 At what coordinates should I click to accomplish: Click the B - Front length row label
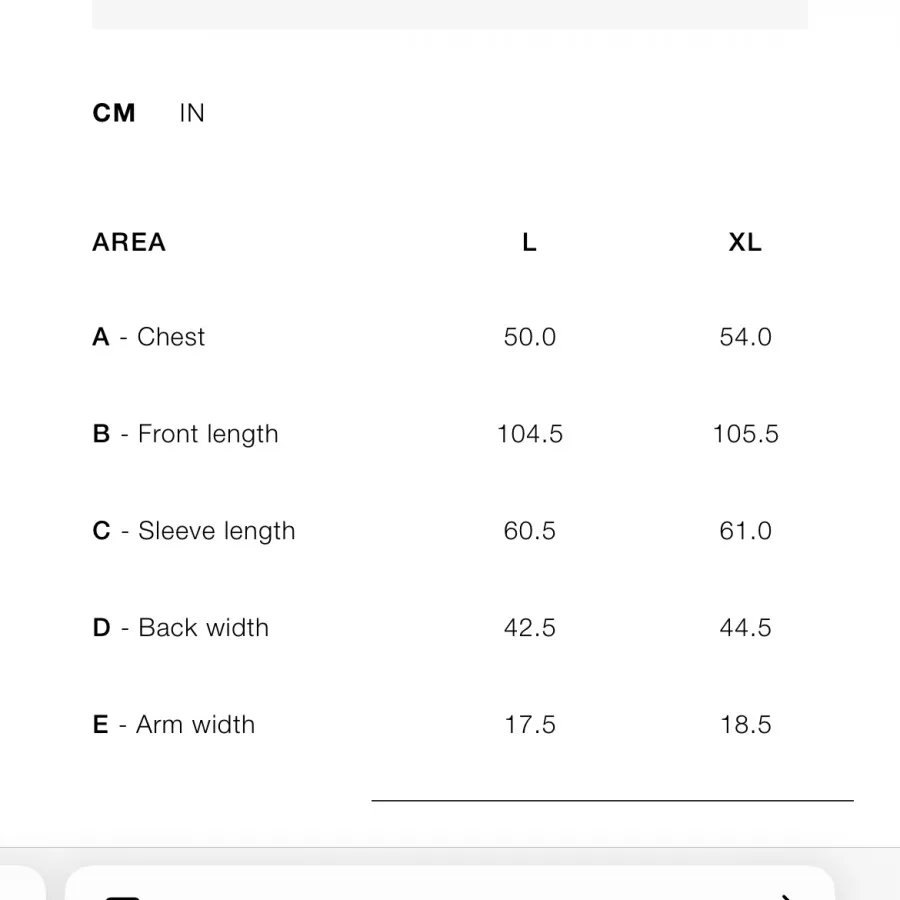click(186, 434)
